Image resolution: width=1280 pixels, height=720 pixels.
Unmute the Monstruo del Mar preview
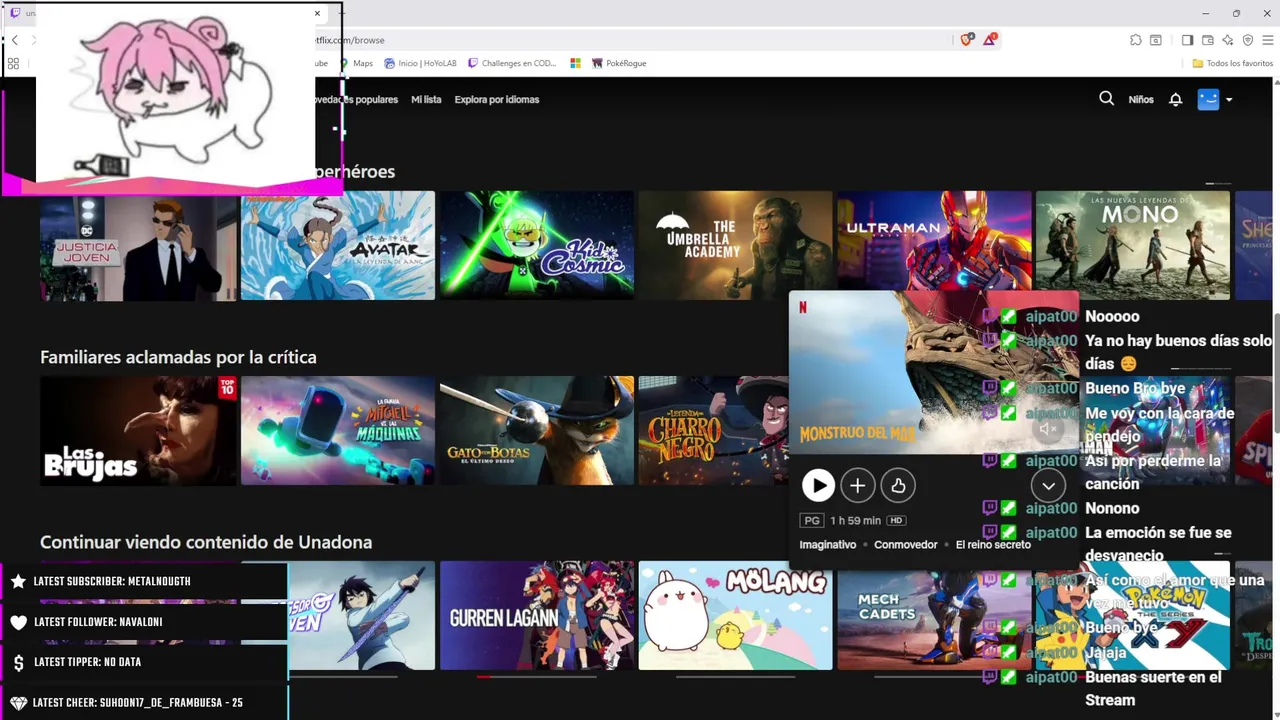coord(1048,429)
